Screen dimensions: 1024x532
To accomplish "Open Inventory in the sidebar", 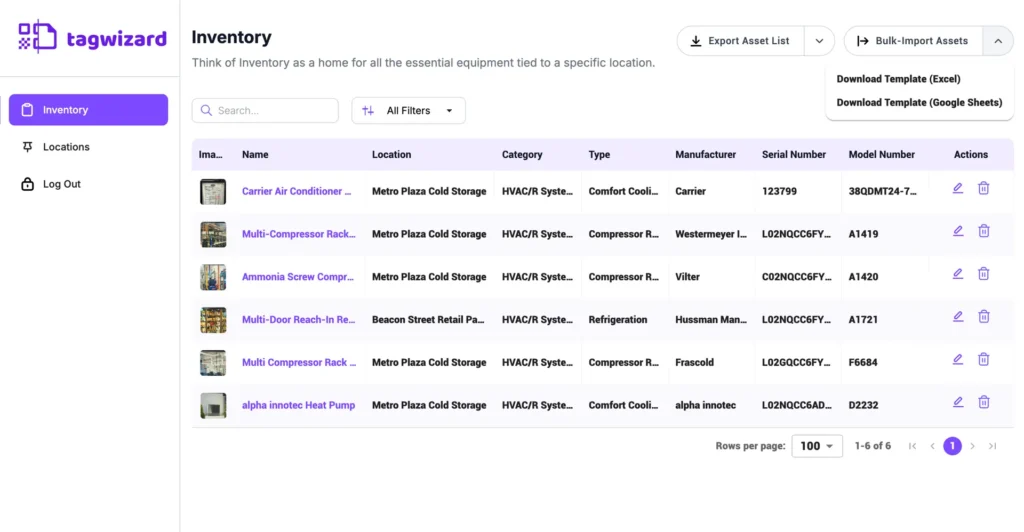I will coord(88,110).
